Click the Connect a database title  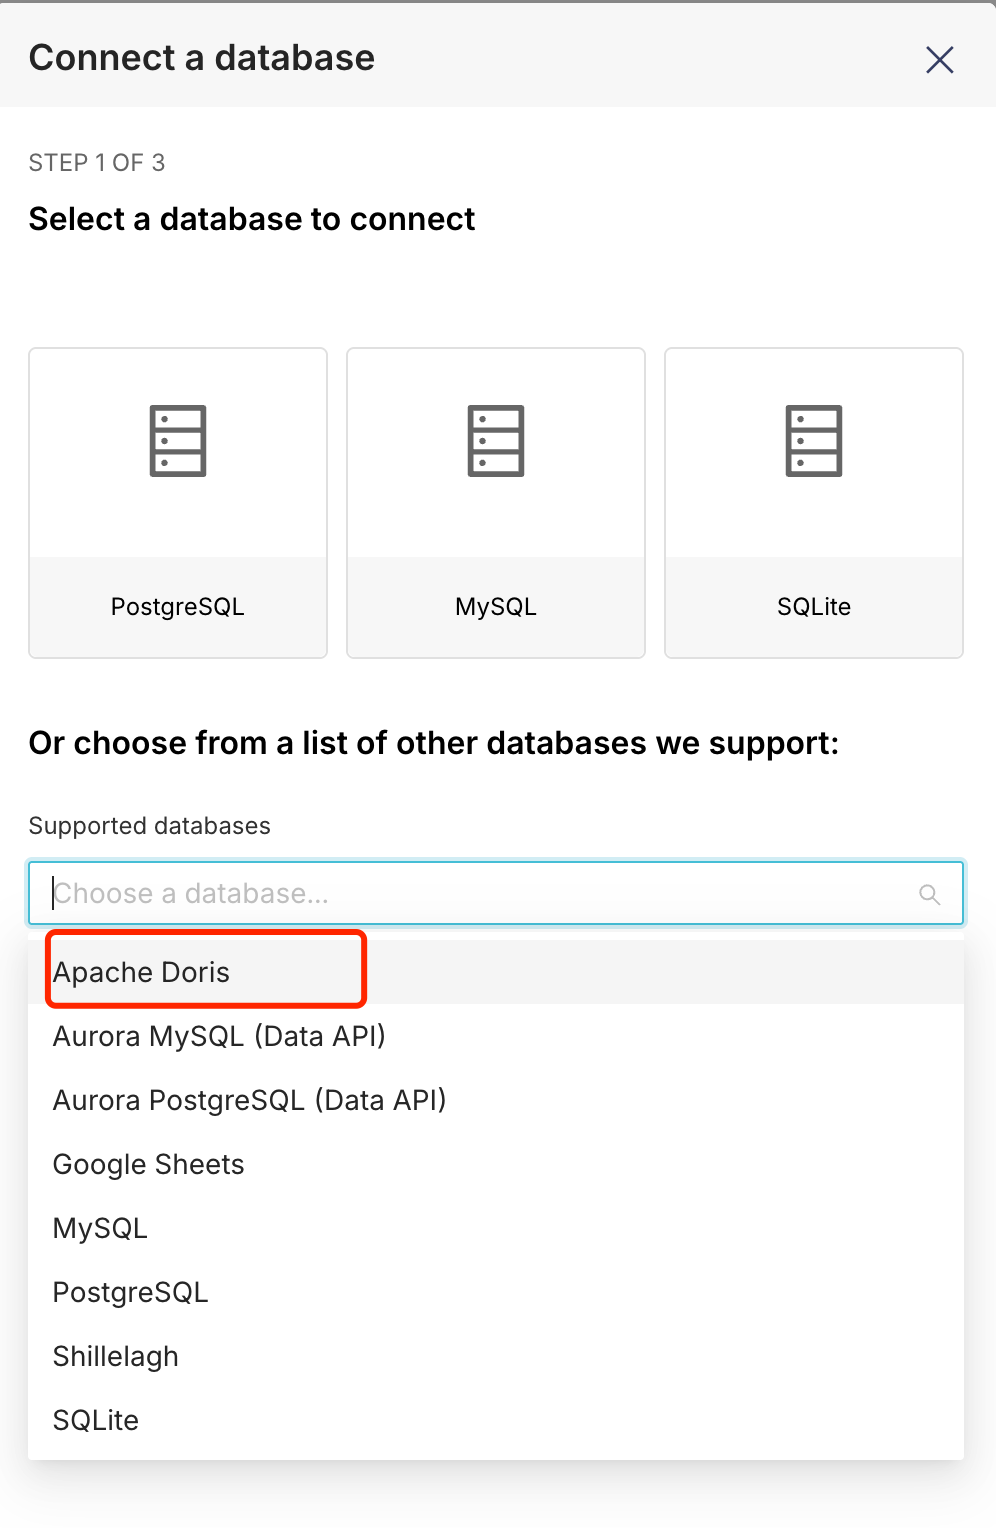pos(201,57)
